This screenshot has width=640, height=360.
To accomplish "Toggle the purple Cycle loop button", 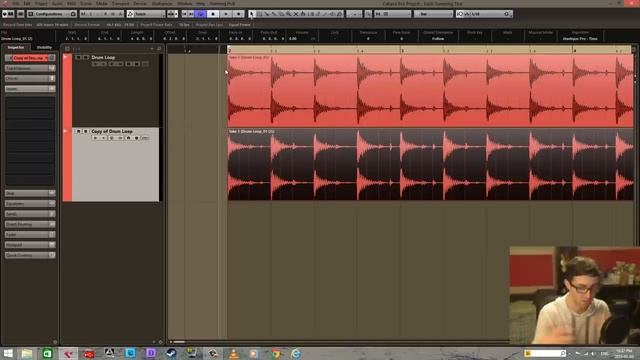I will click(200, 14).
